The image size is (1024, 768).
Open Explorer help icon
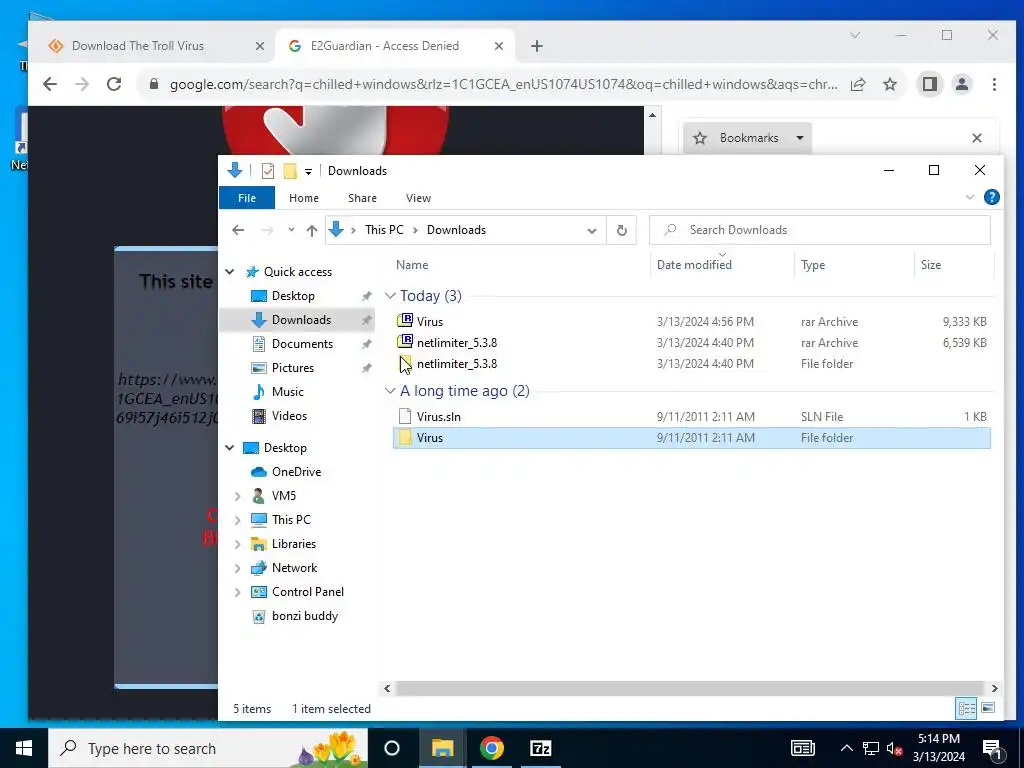(991, 197)
